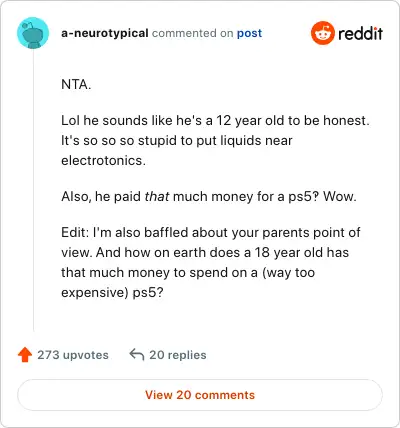Click the "commented on" text
This screenshot has width=400, height=428.
coord(192,33)
